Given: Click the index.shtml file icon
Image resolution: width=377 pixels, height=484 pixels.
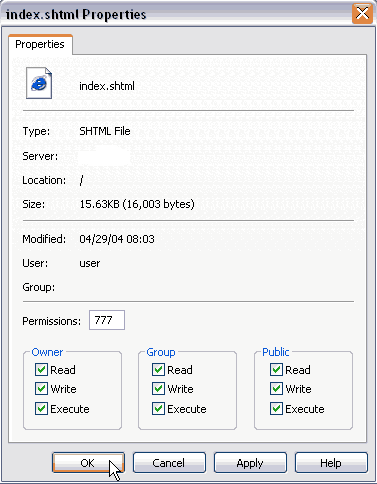Looking at the screenshot, I should [39, 83].
